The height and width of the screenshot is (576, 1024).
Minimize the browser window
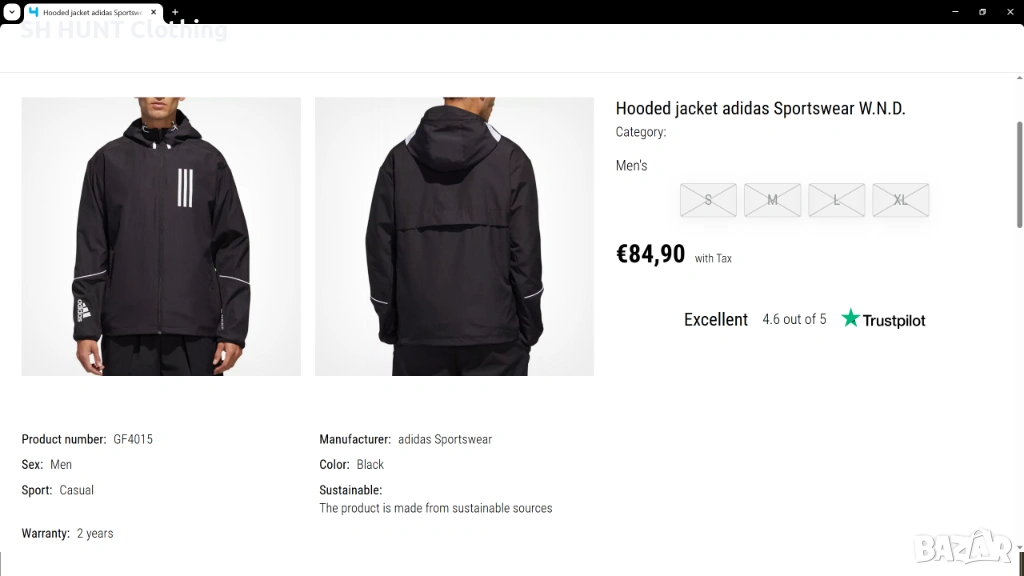pyautogui.click(x=955, y=12)
